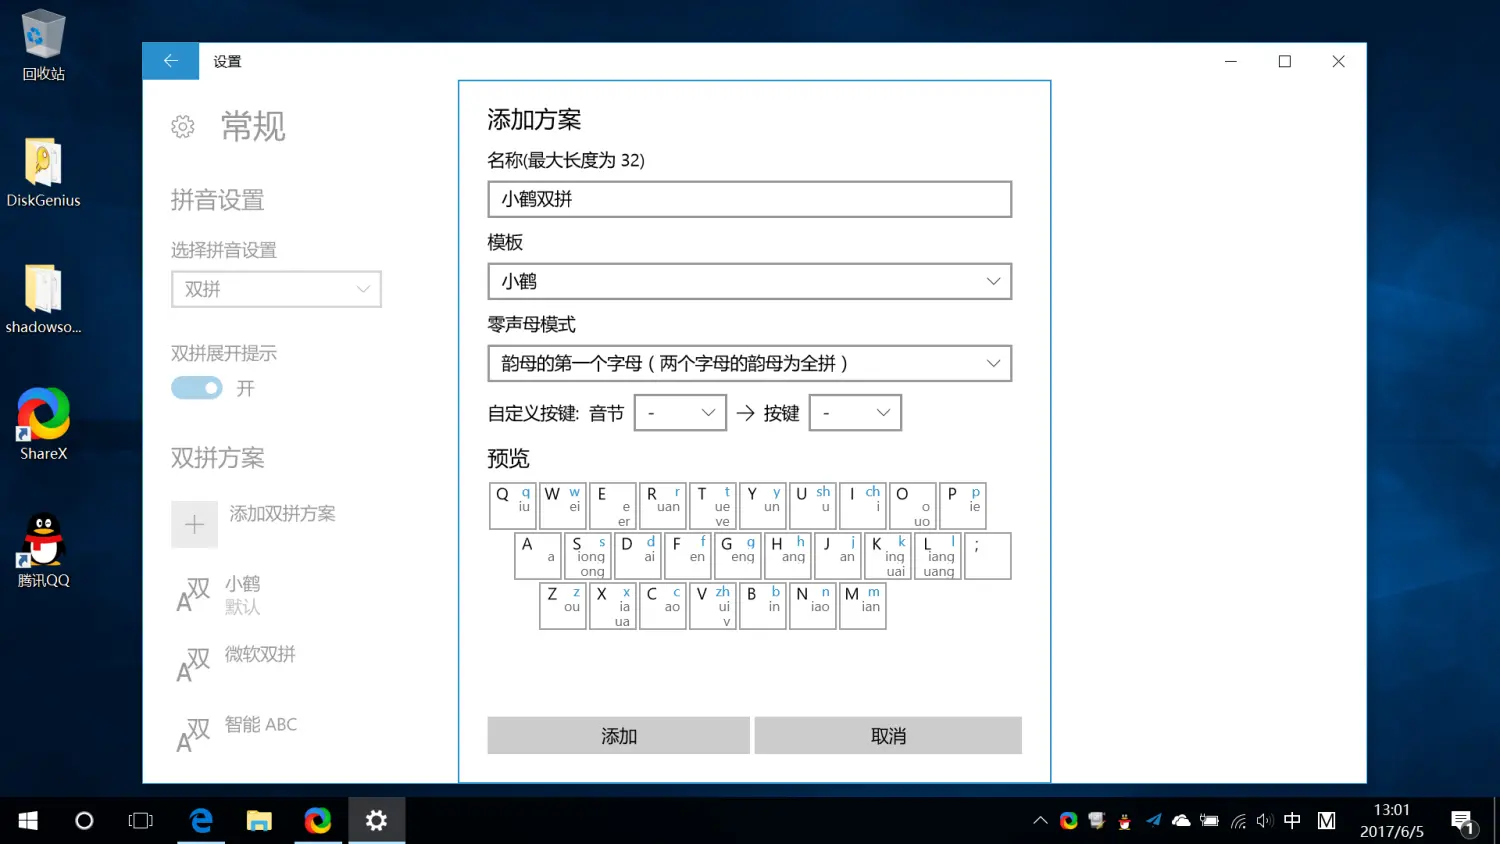
Task: Open Task View on the taskbar
Action: point(141,821)
